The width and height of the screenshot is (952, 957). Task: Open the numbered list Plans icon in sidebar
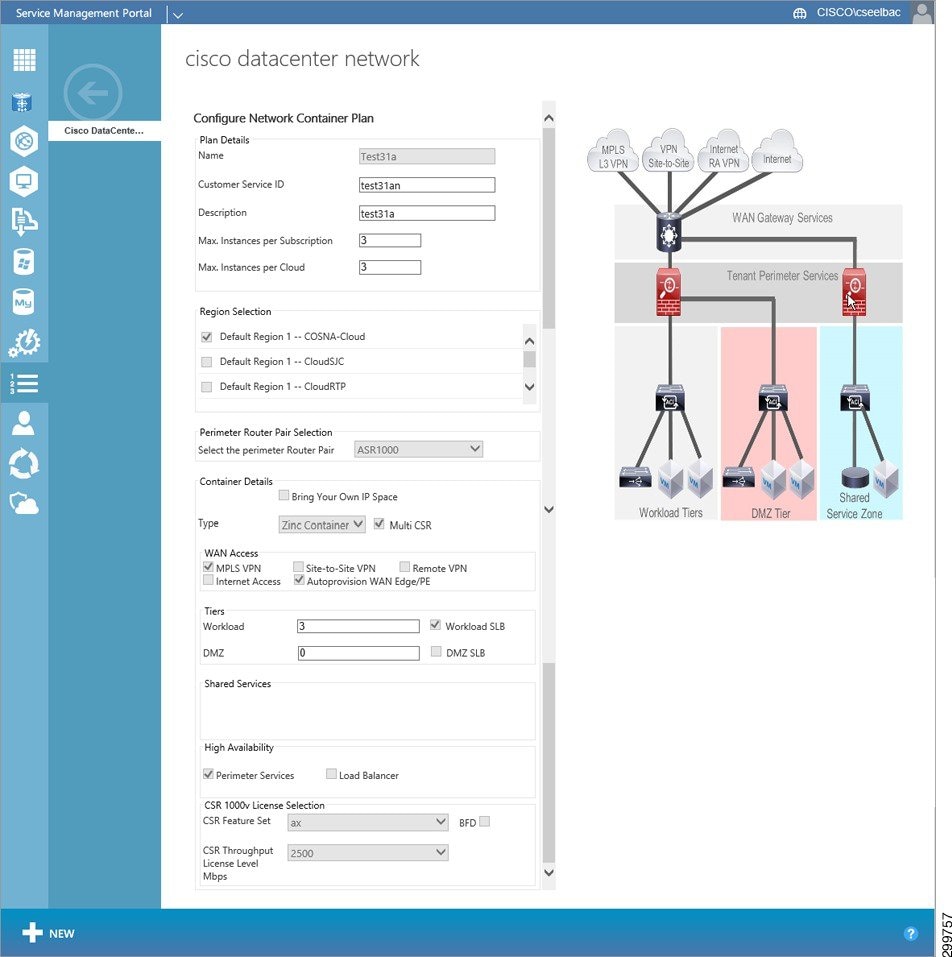coord(24,382)
